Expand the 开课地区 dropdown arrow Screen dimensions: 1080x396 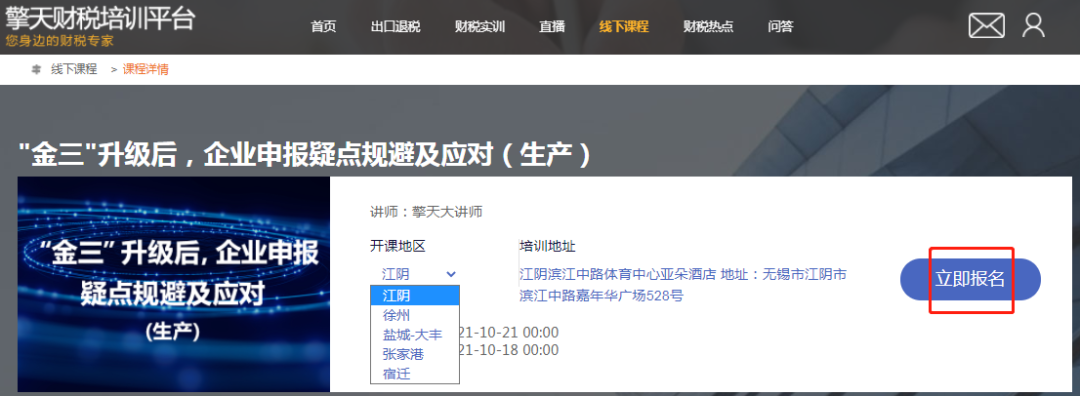(x=451, y=274)
